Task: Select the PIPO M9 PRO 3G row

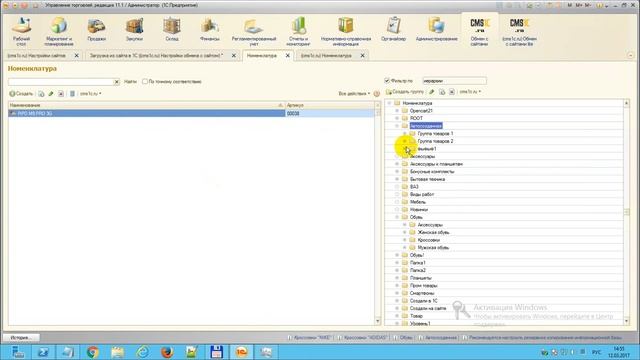Action: coord(191,113)
